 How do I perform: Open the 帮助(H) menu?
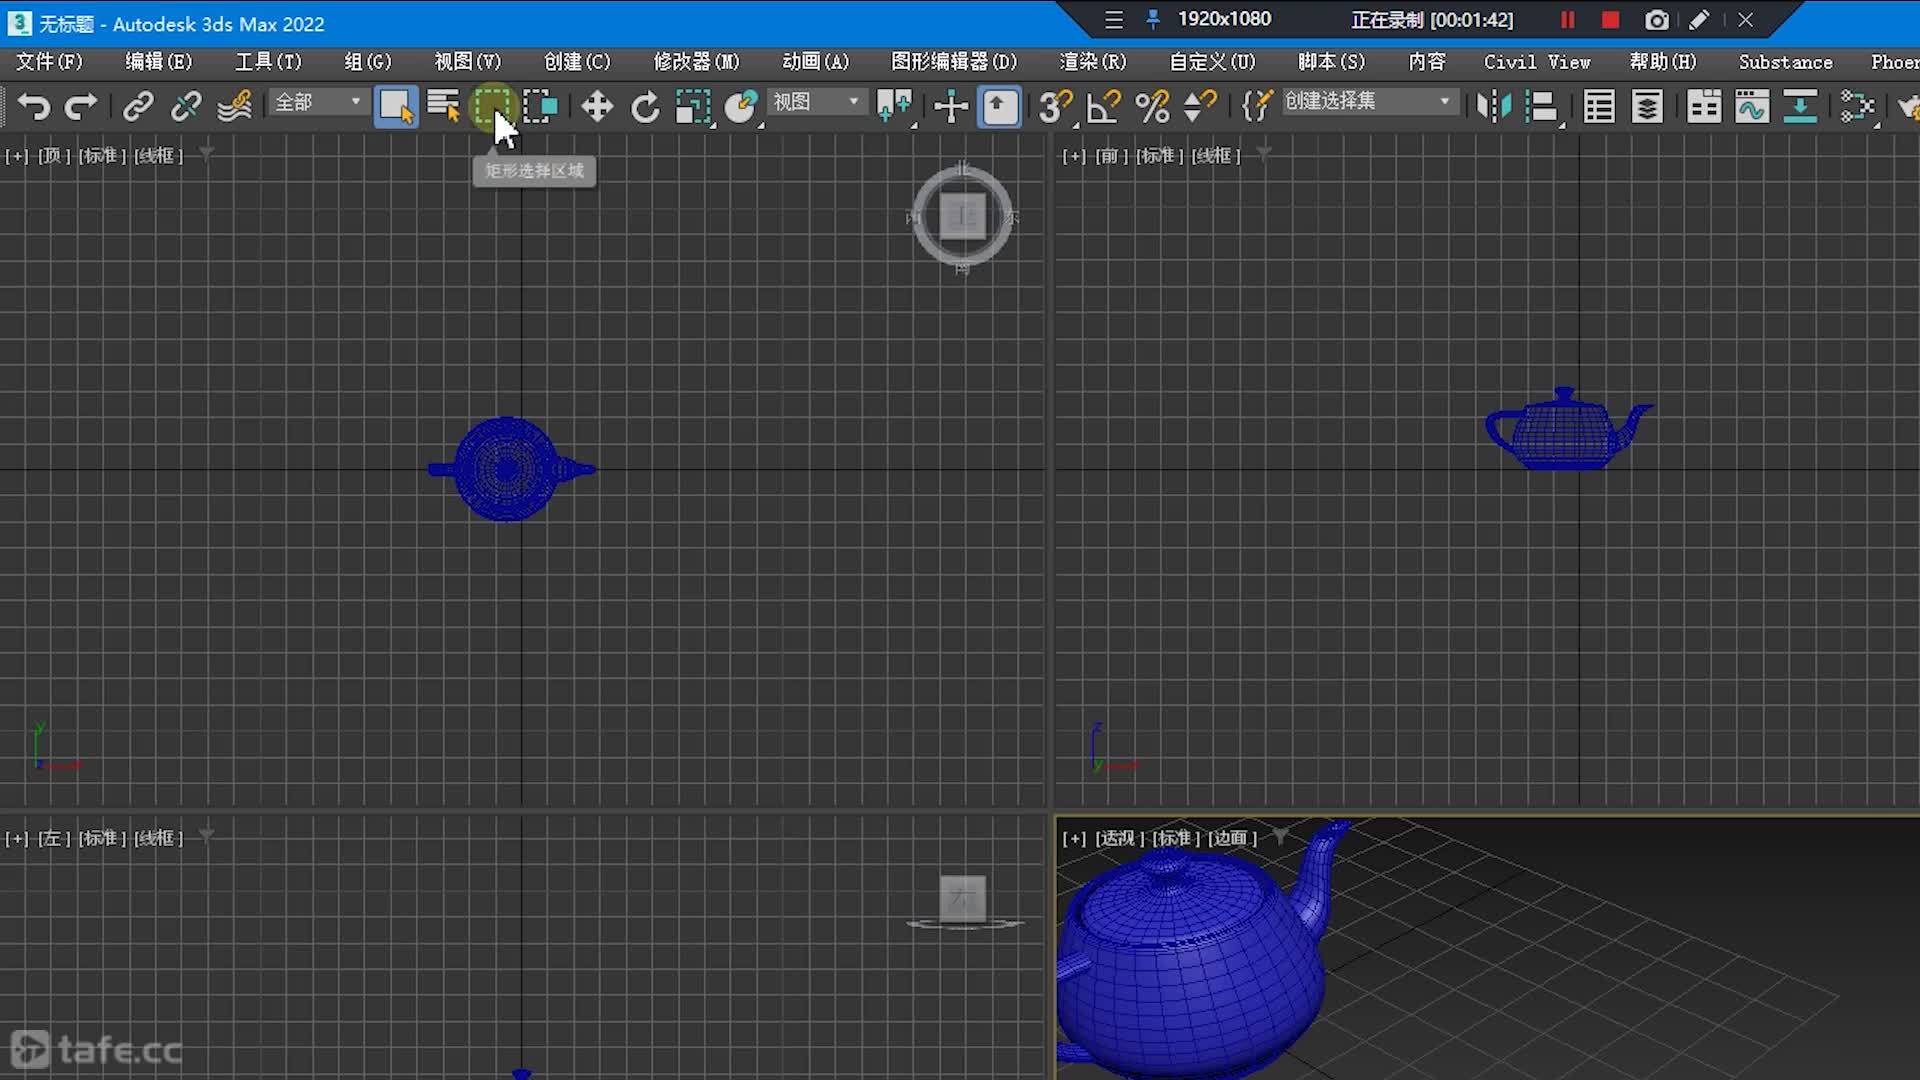click(1663, 62)
